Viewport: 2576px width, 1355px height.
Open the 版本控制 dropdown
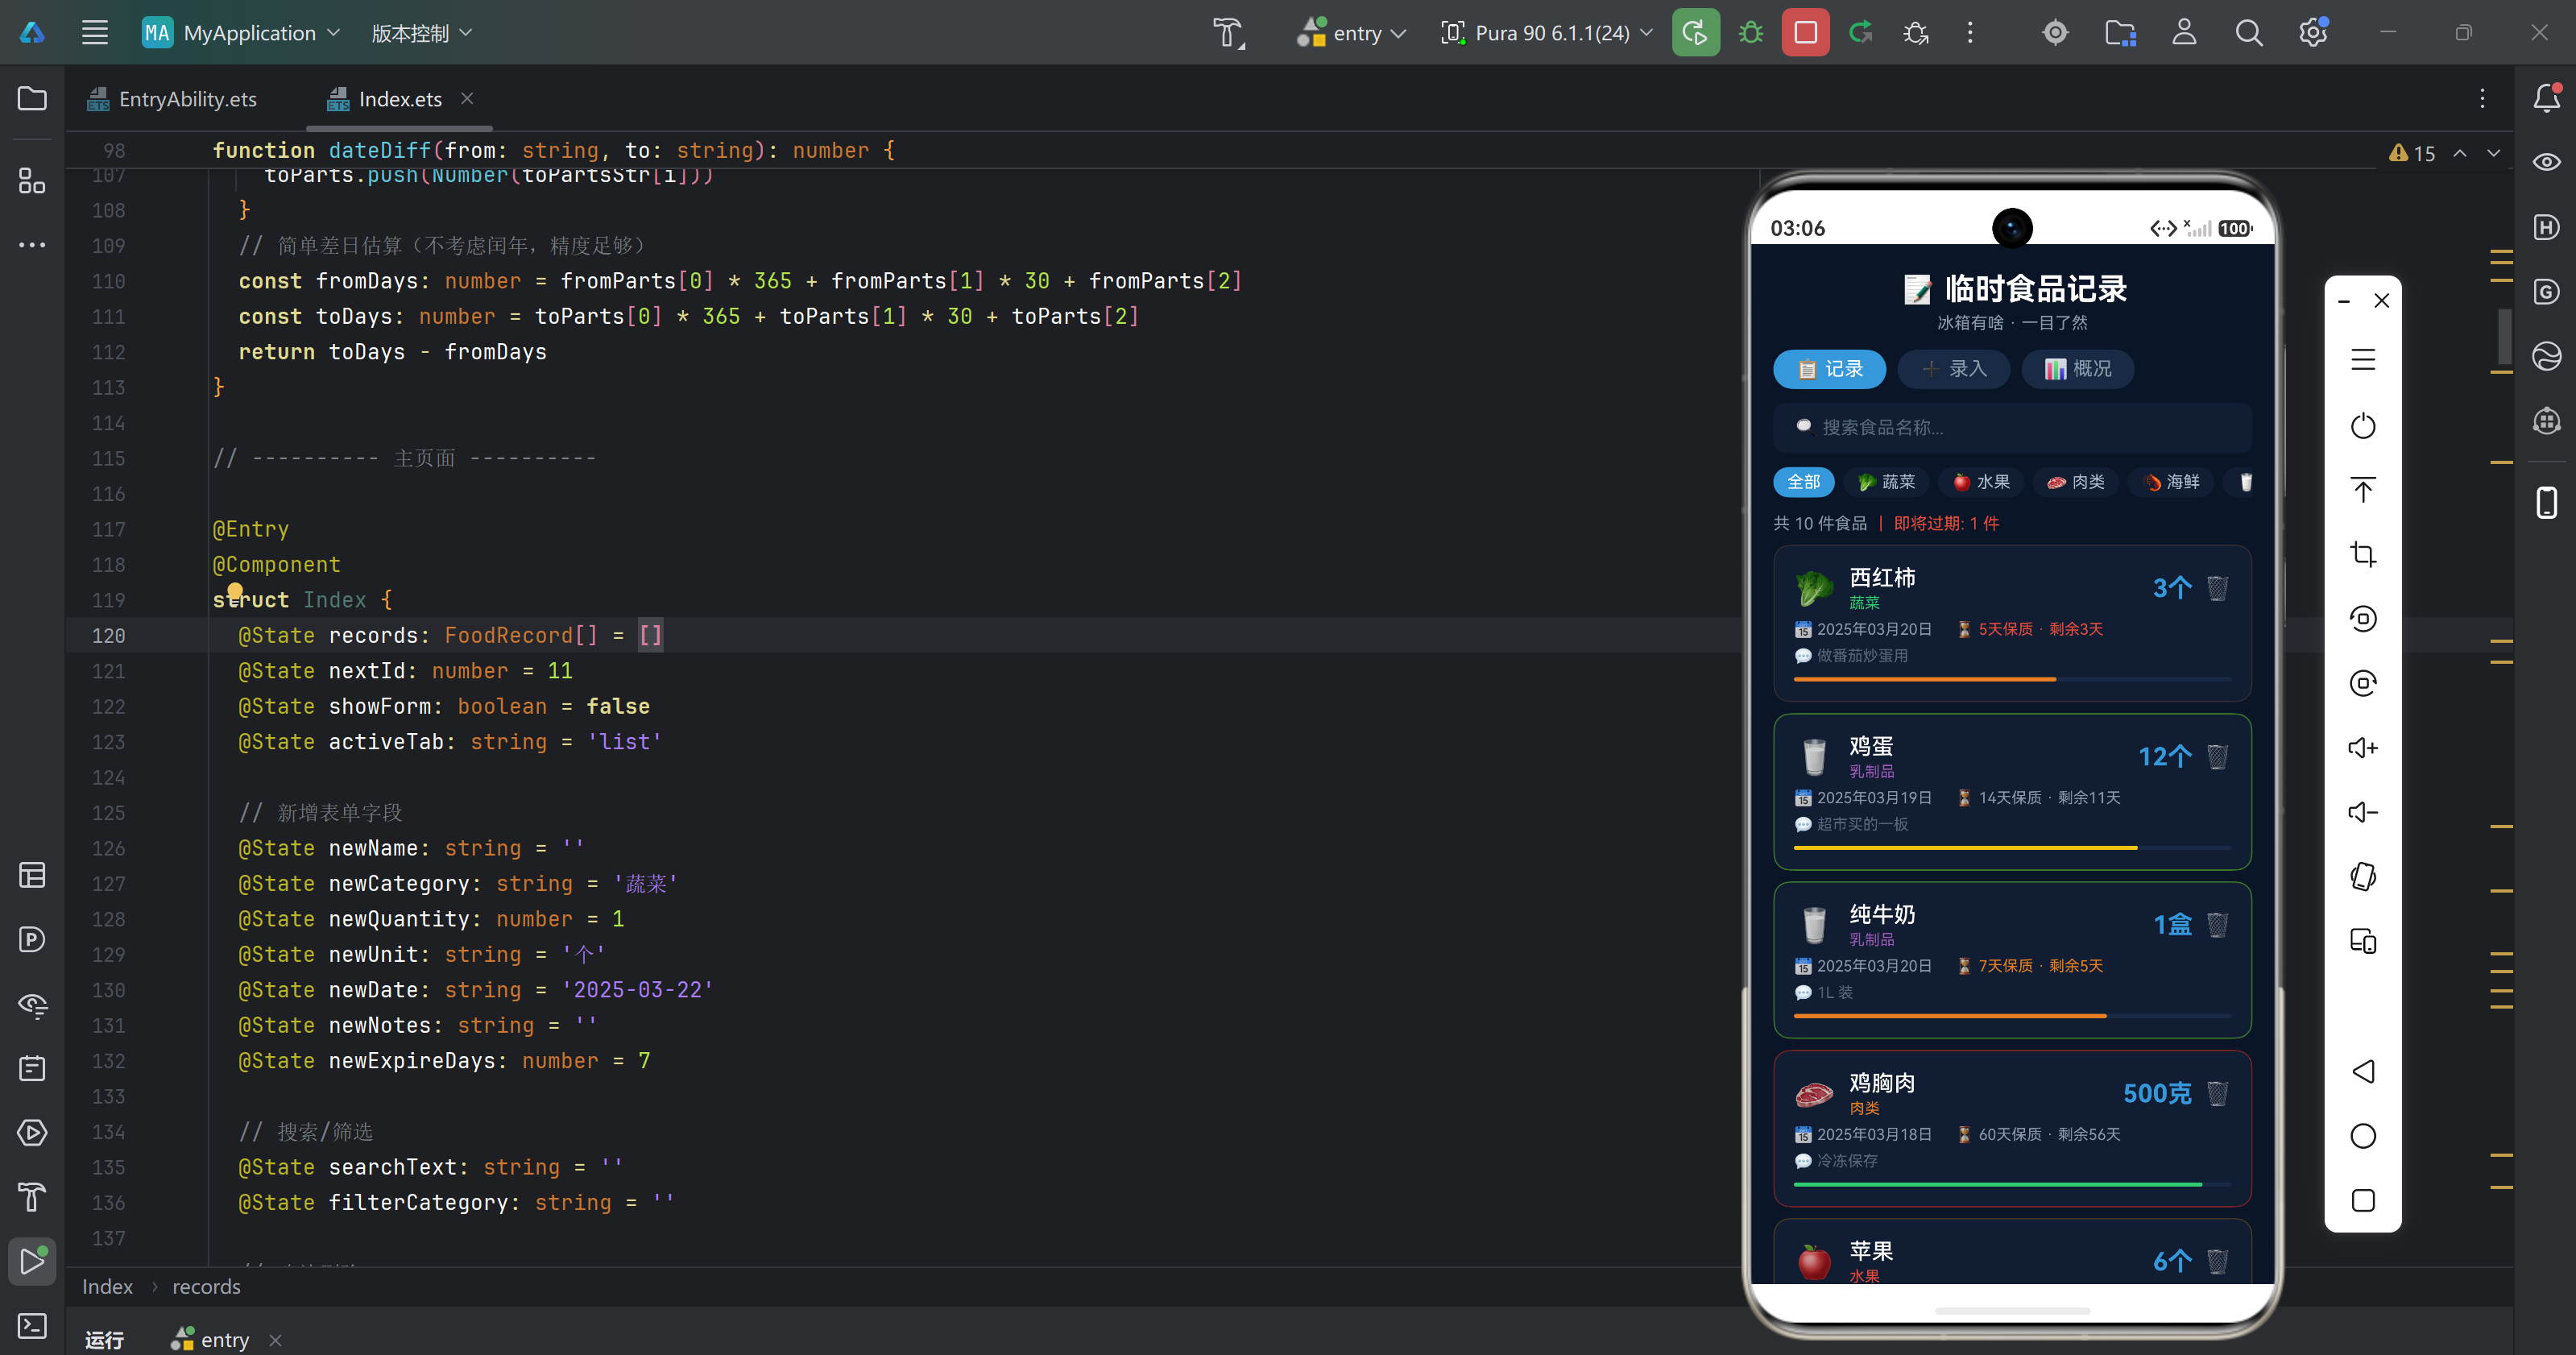click(x=421, y=33)
